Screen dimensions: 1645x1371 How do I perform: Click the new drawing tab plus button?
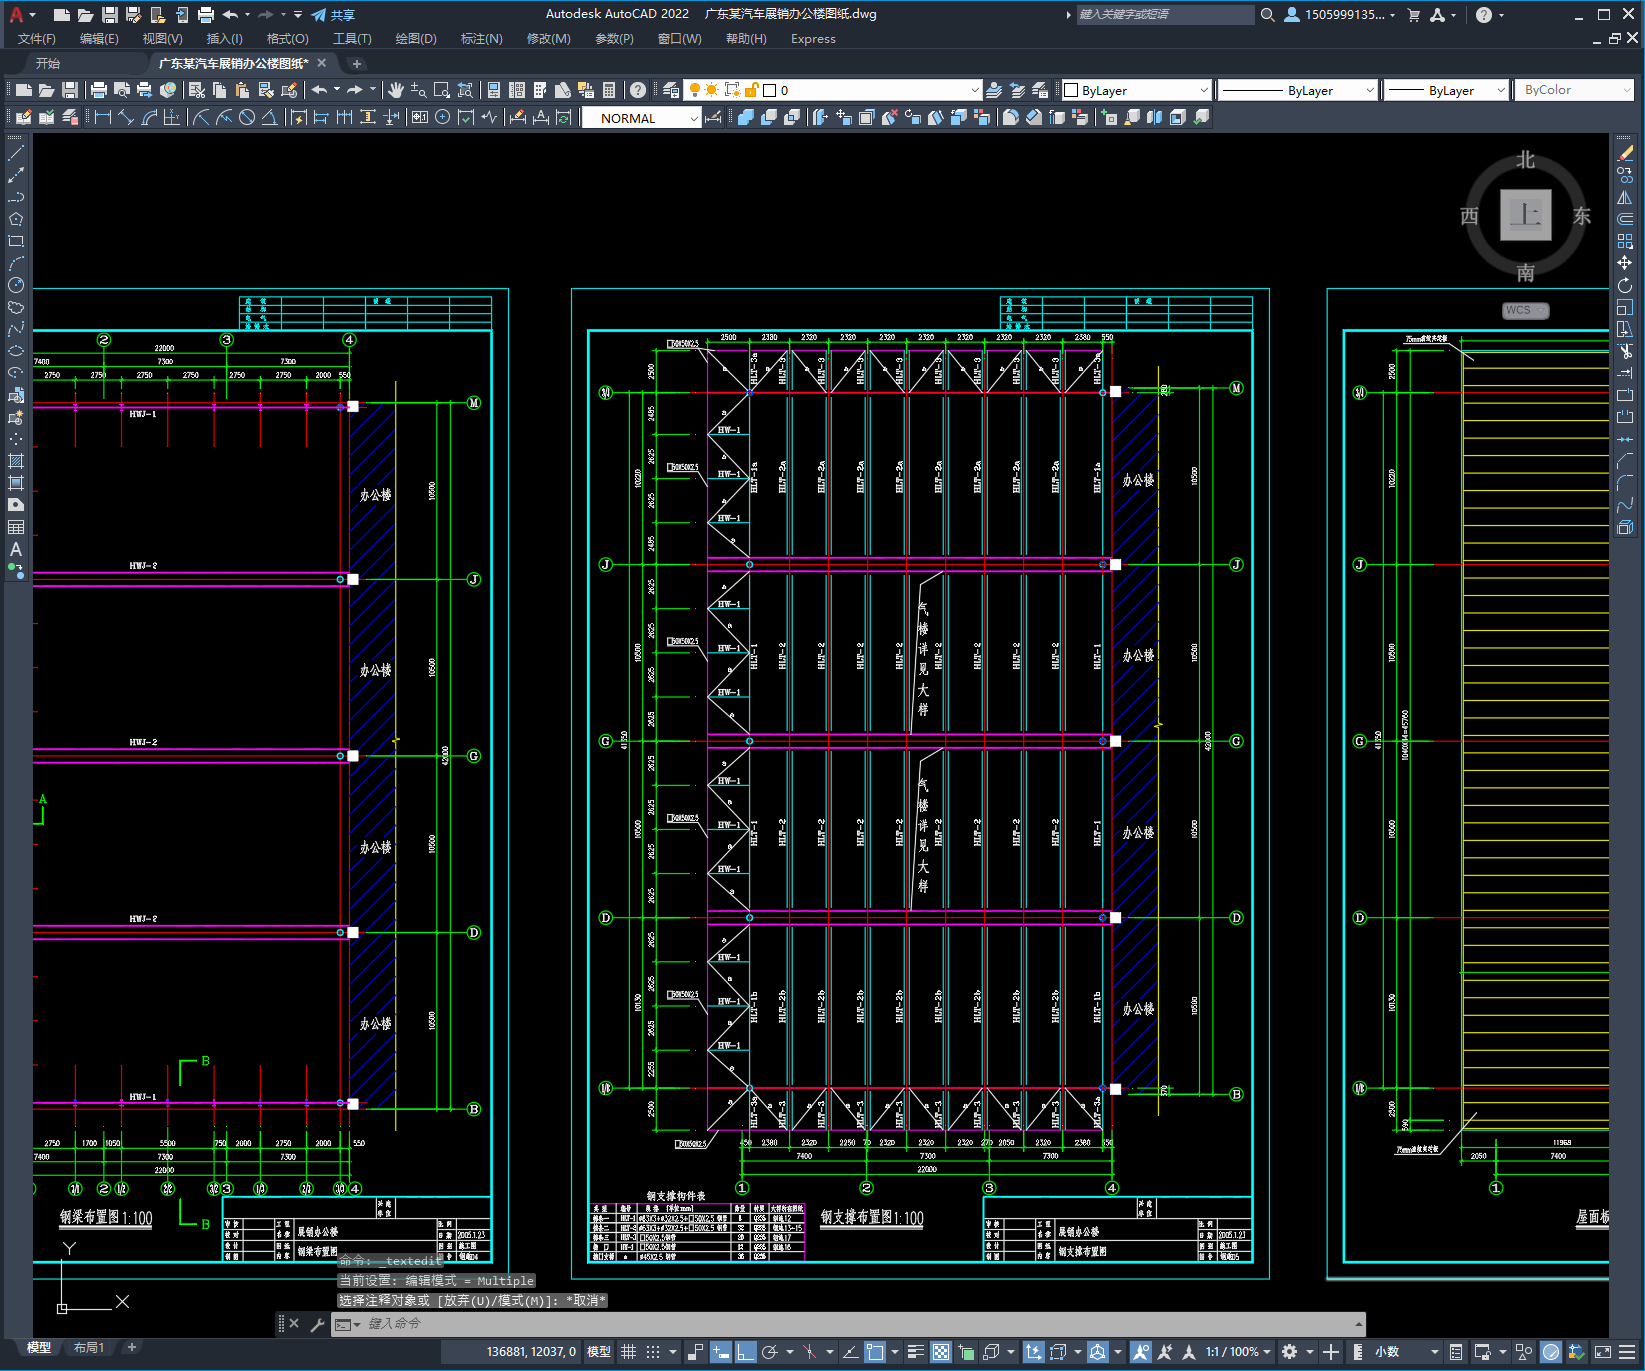pos(357,63)
